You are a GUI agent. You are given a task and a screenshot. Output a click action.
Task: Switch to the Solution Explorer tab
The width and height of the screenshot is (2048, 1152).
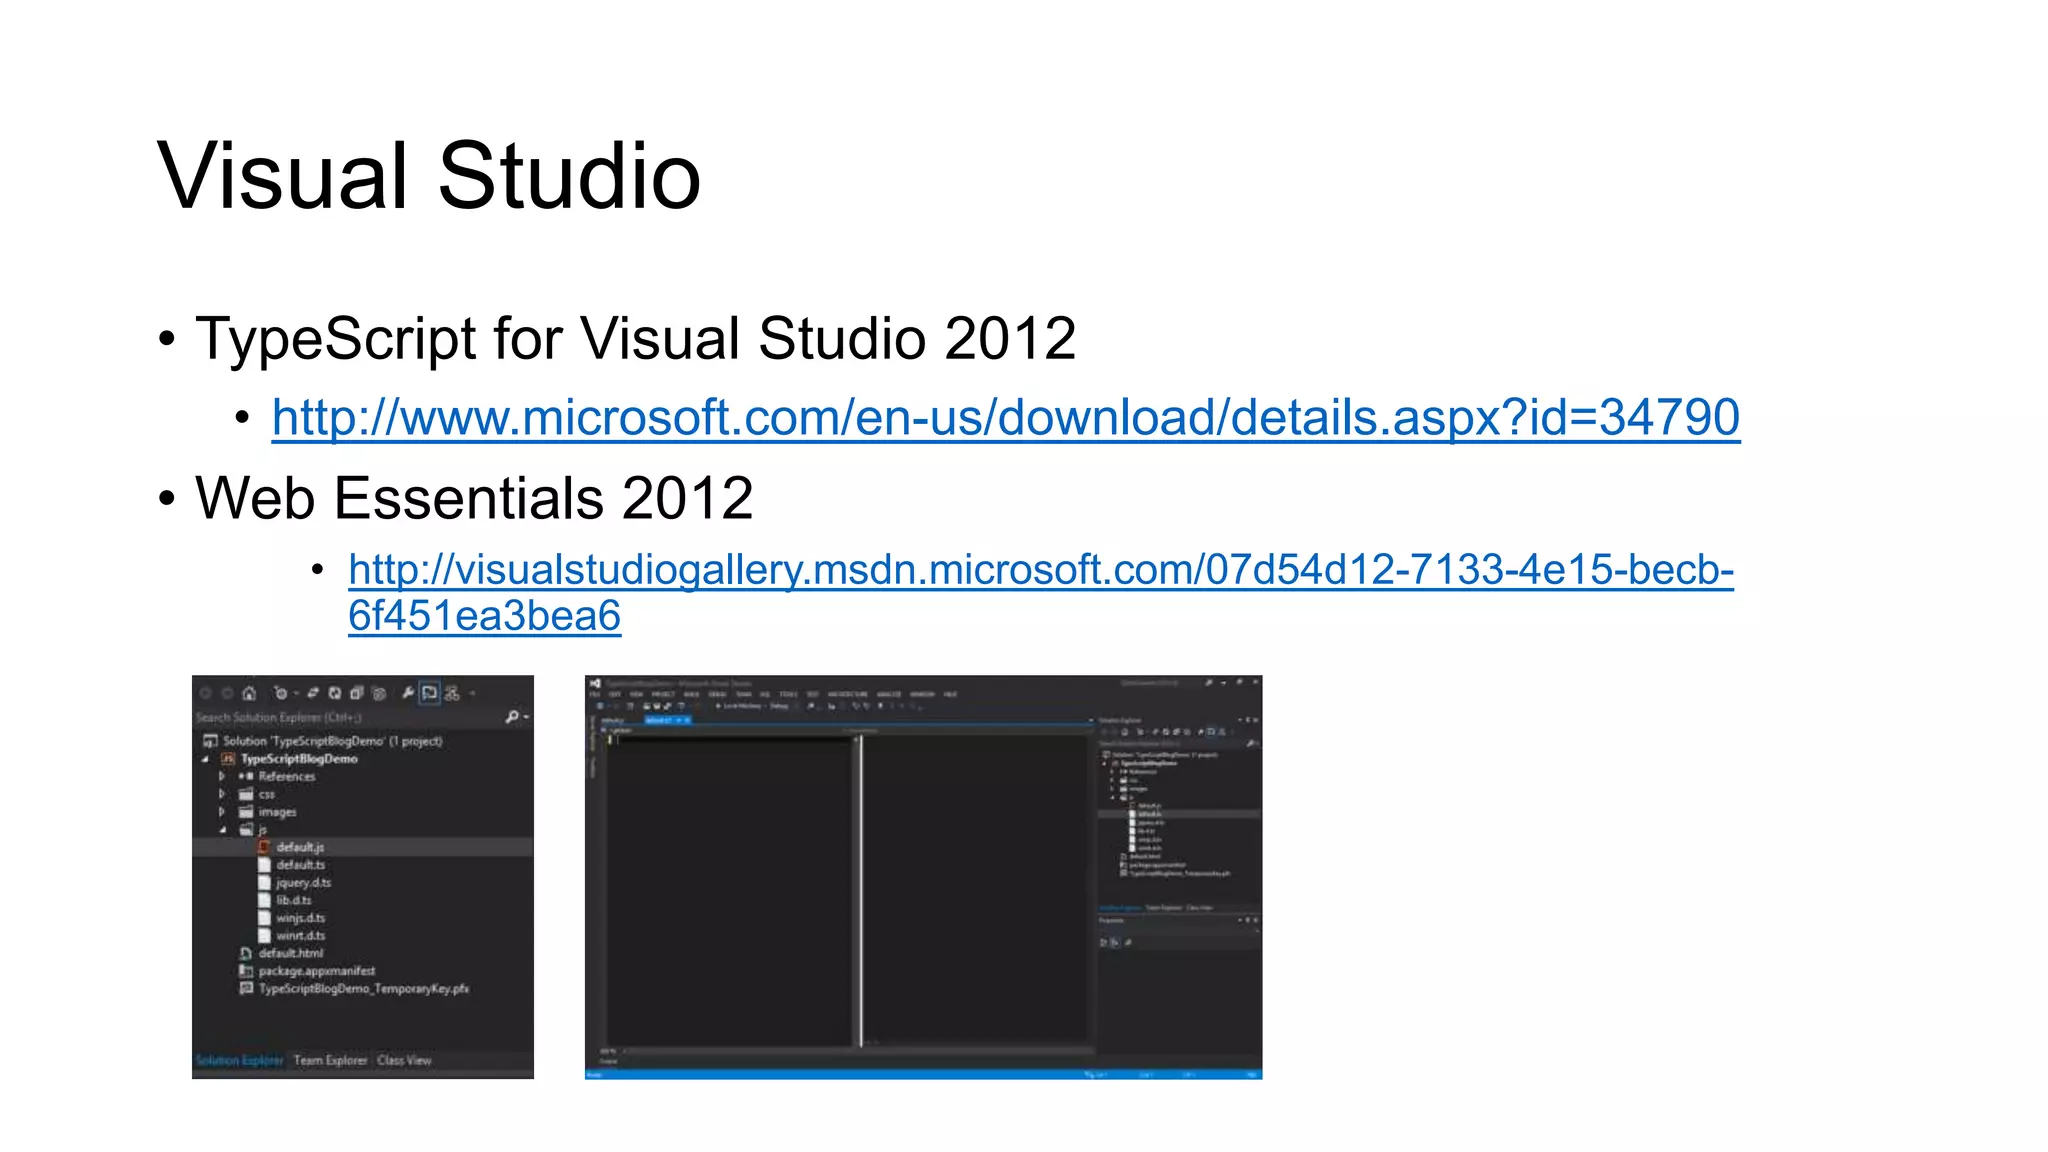pos(239,1060)
